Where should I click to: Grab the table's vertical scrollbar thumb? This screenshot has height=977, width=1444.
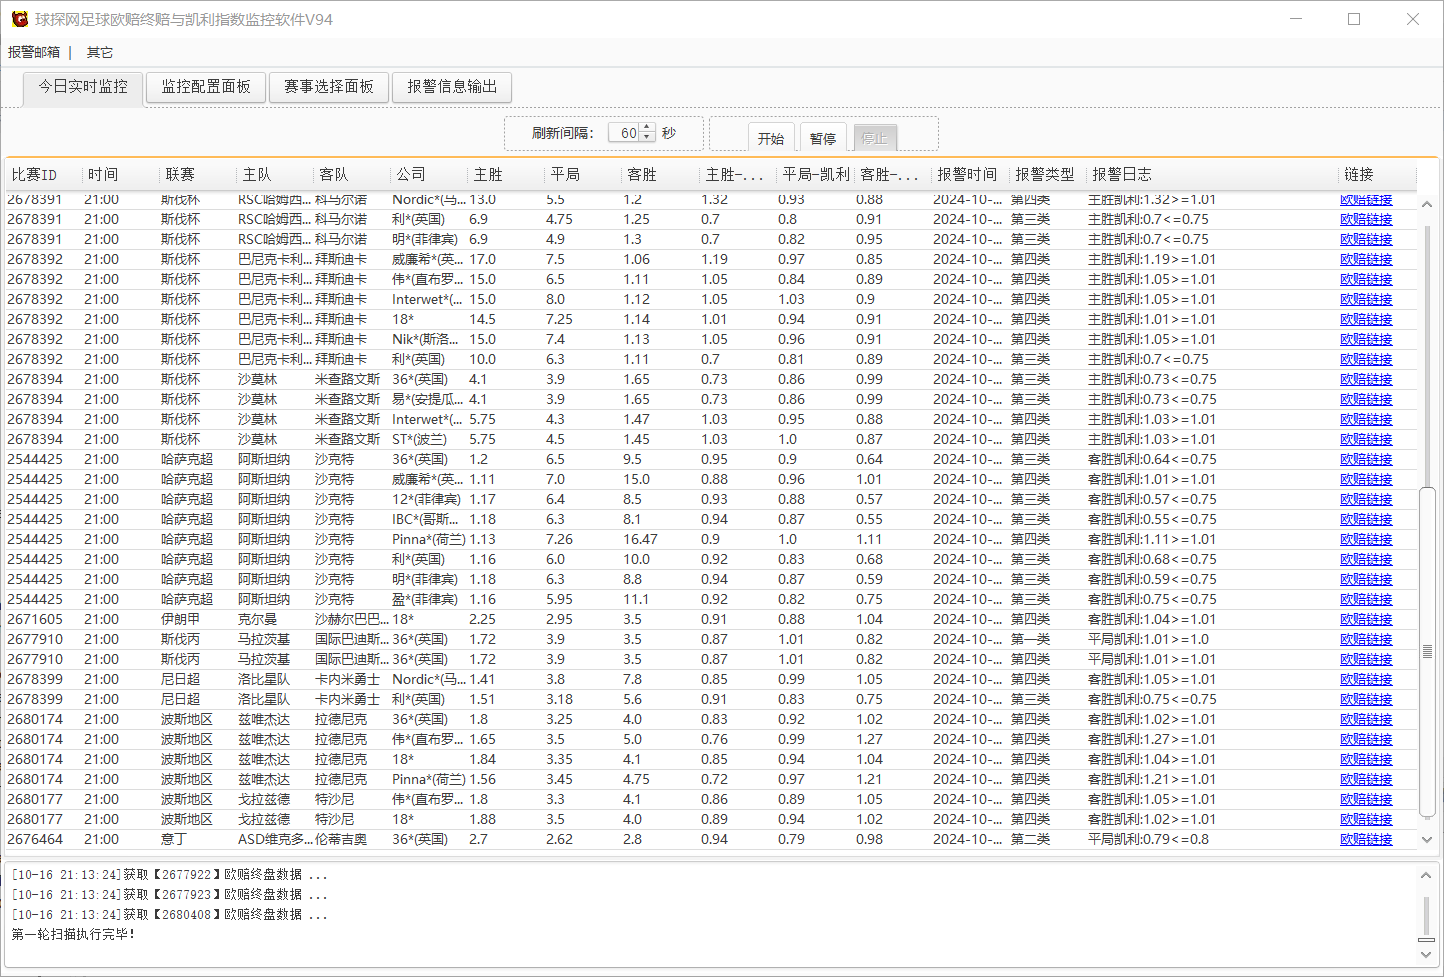click(x=1427, y=652)
